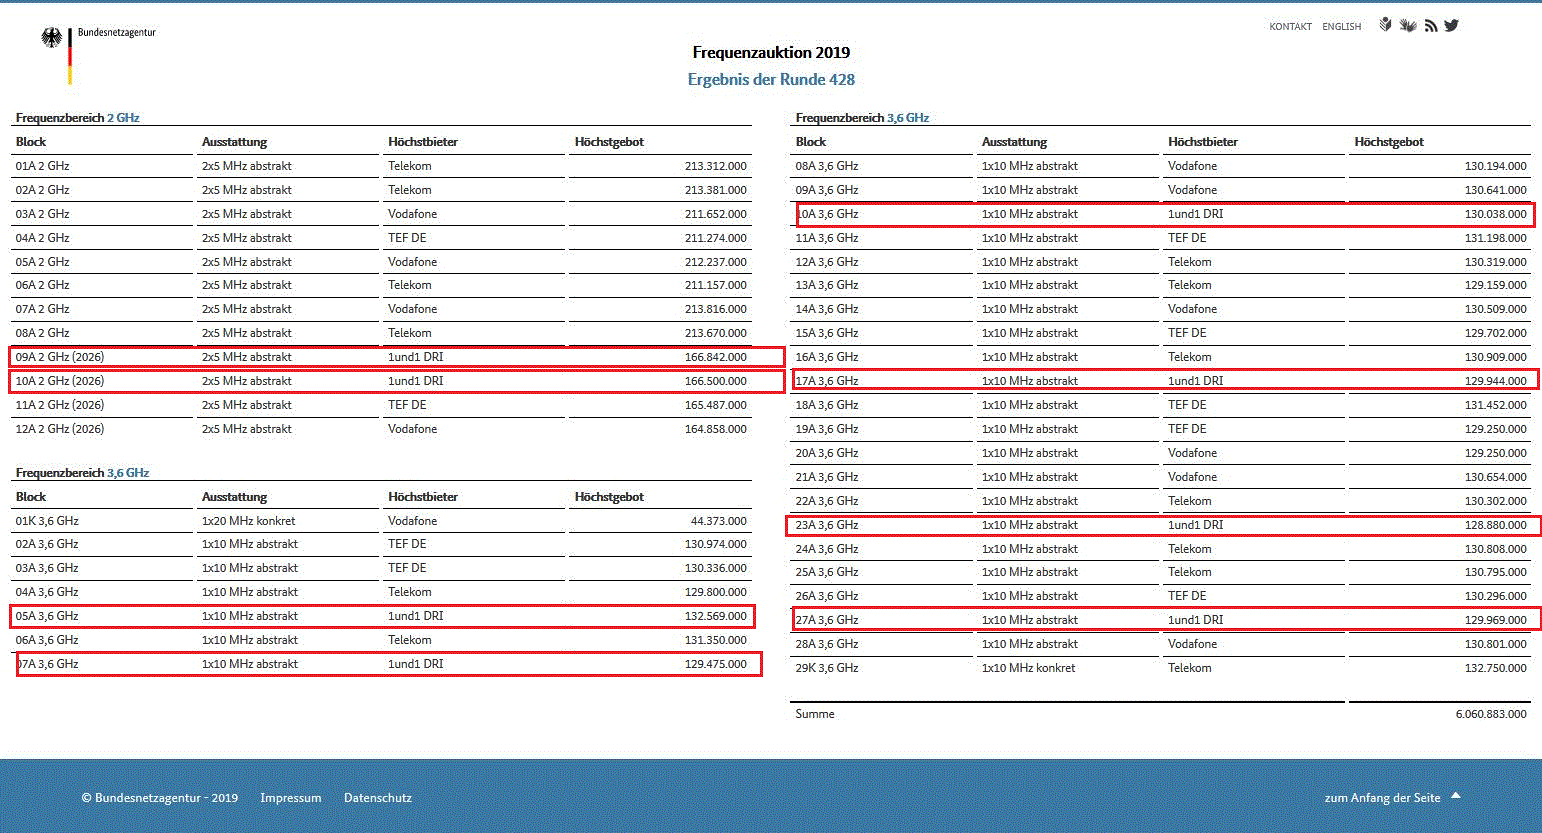Select the bid value 44.373.000
1542x833 pixels.
[x=719, y=521]
